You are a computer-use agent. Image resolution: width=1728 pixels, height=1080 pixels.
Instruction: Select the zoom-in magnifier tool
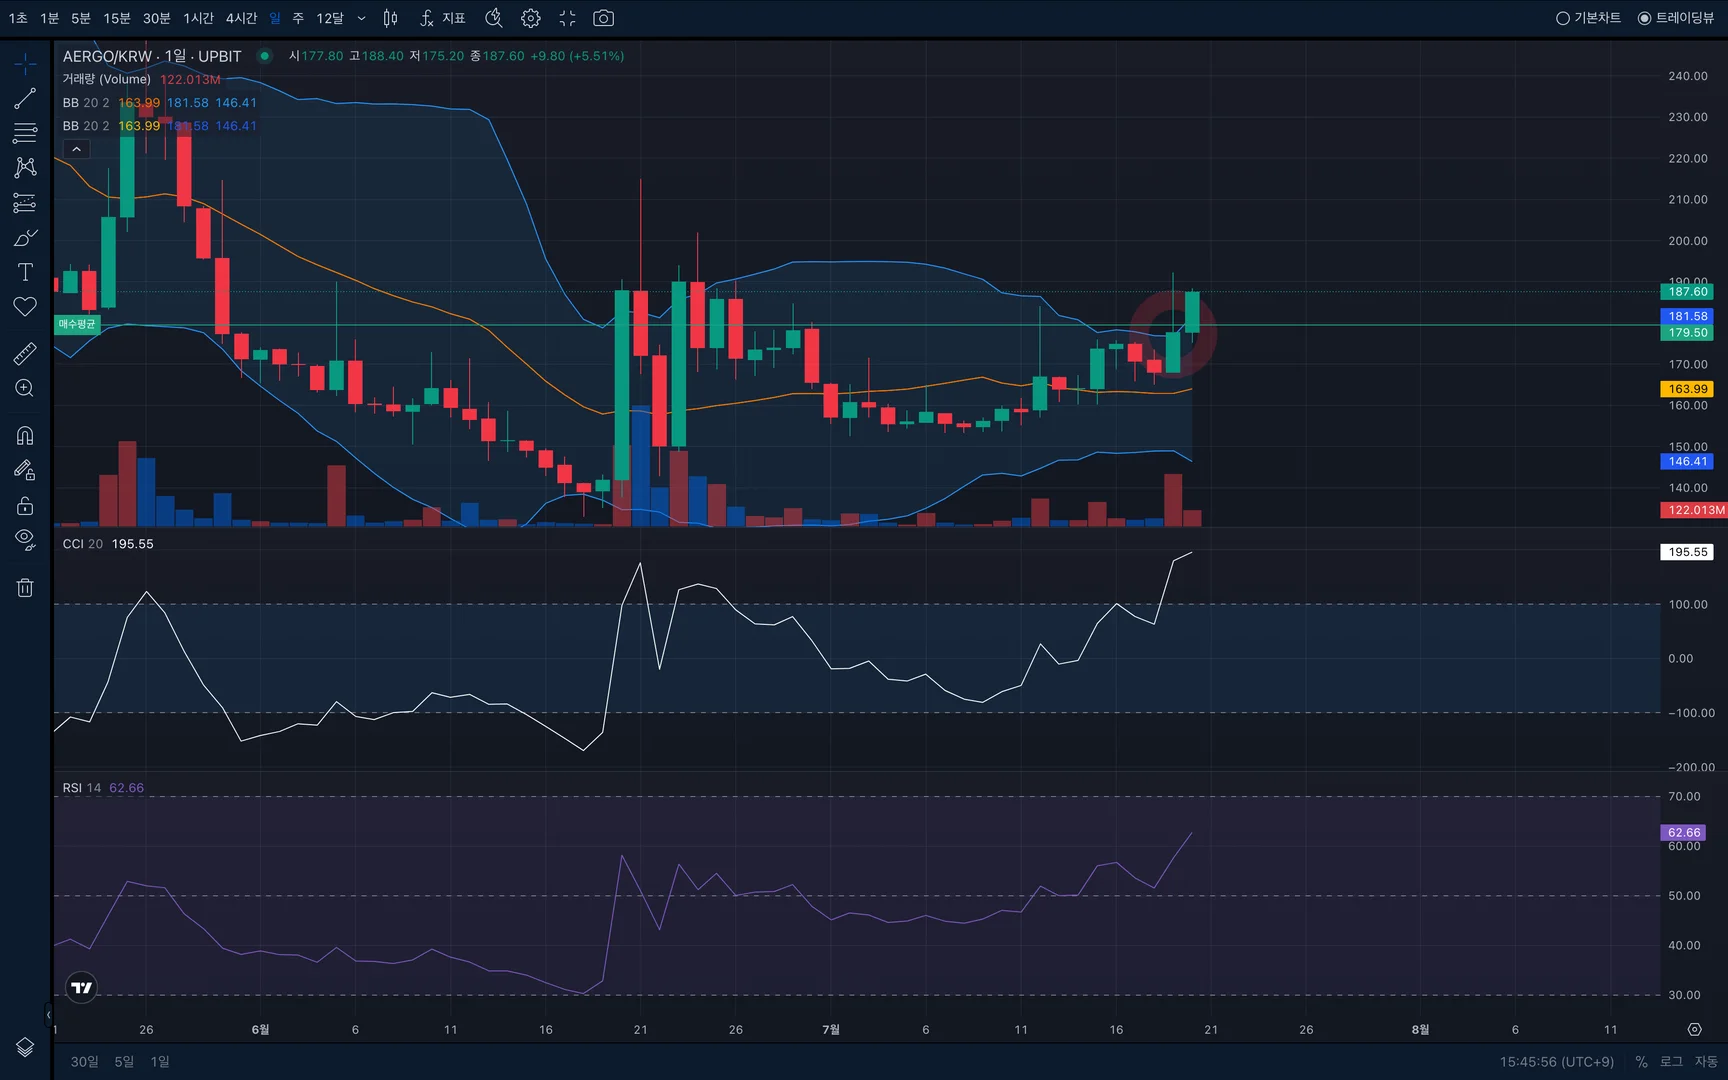25,388
